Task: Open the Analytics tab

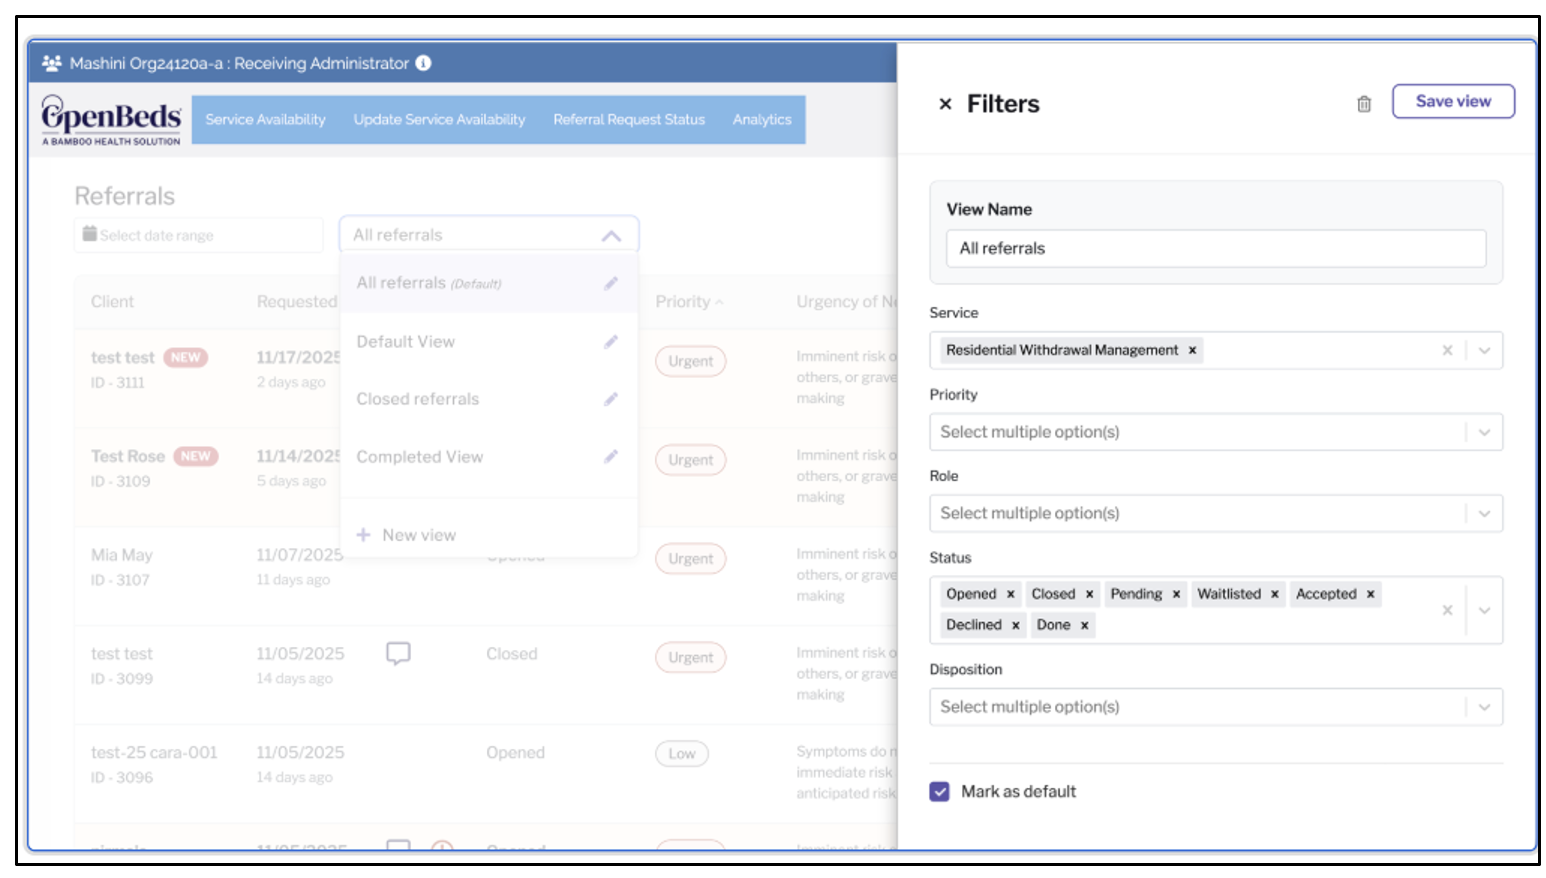Action: (762, 120)
